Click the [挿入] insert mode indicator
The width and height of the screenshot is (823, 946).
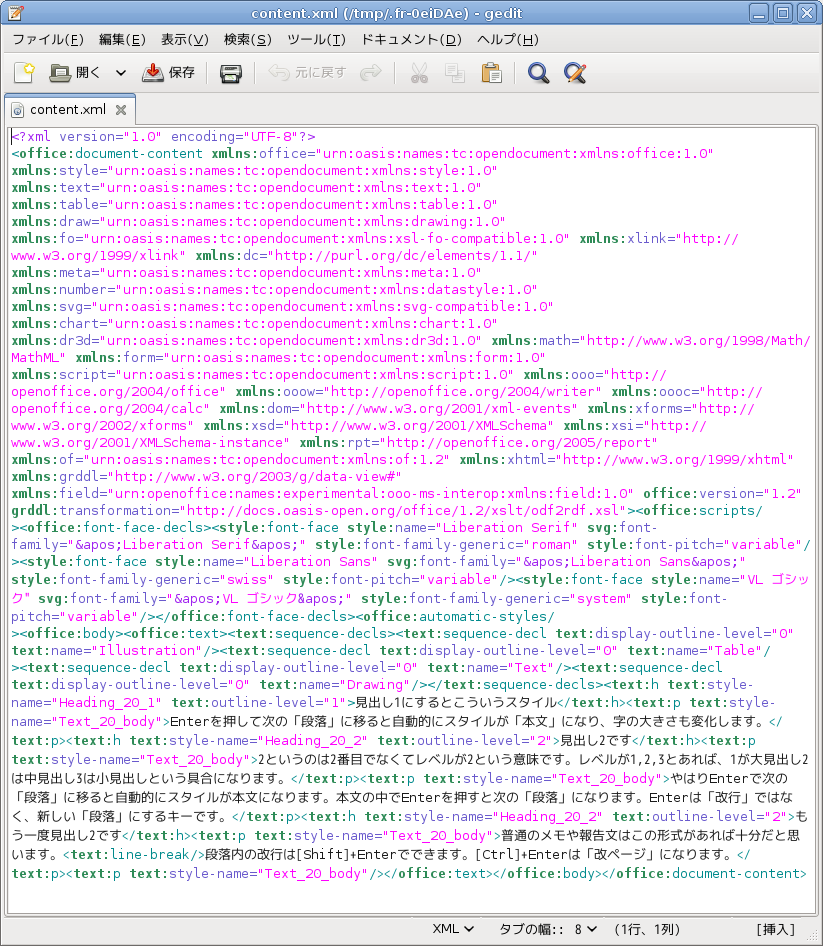point(776,928)
